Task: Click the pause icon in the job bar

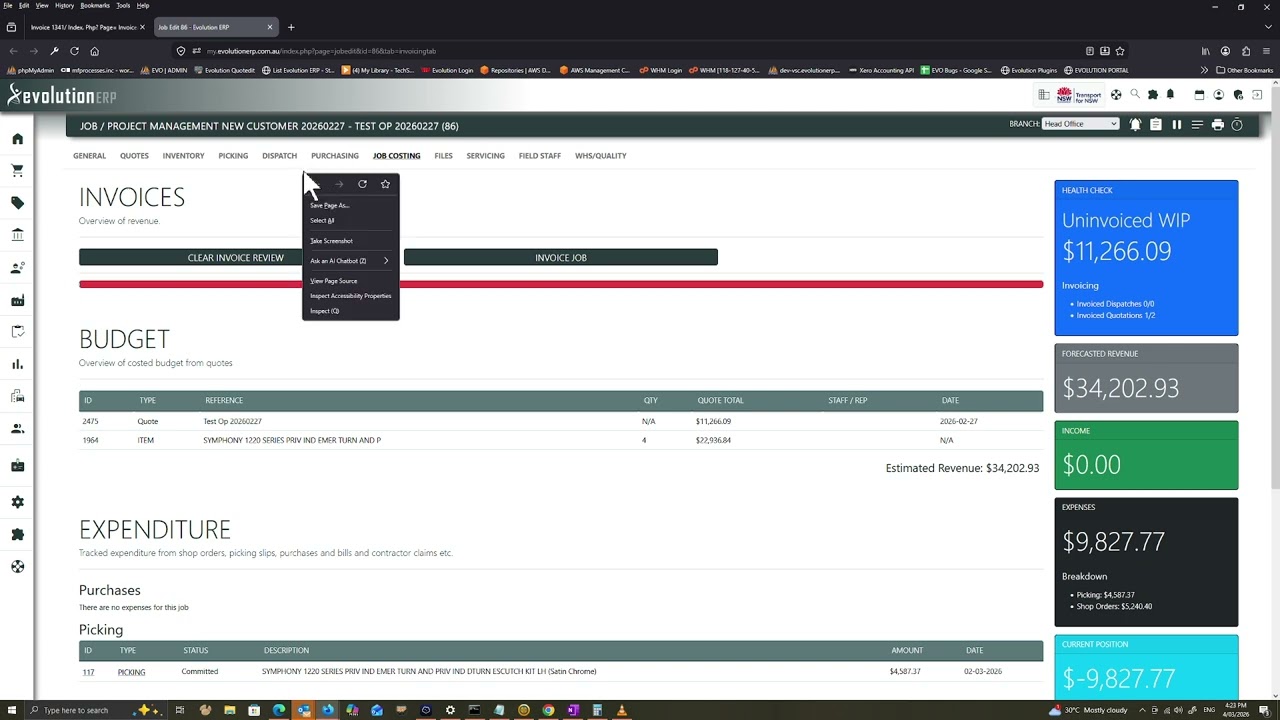Action: coord(1176,125)
